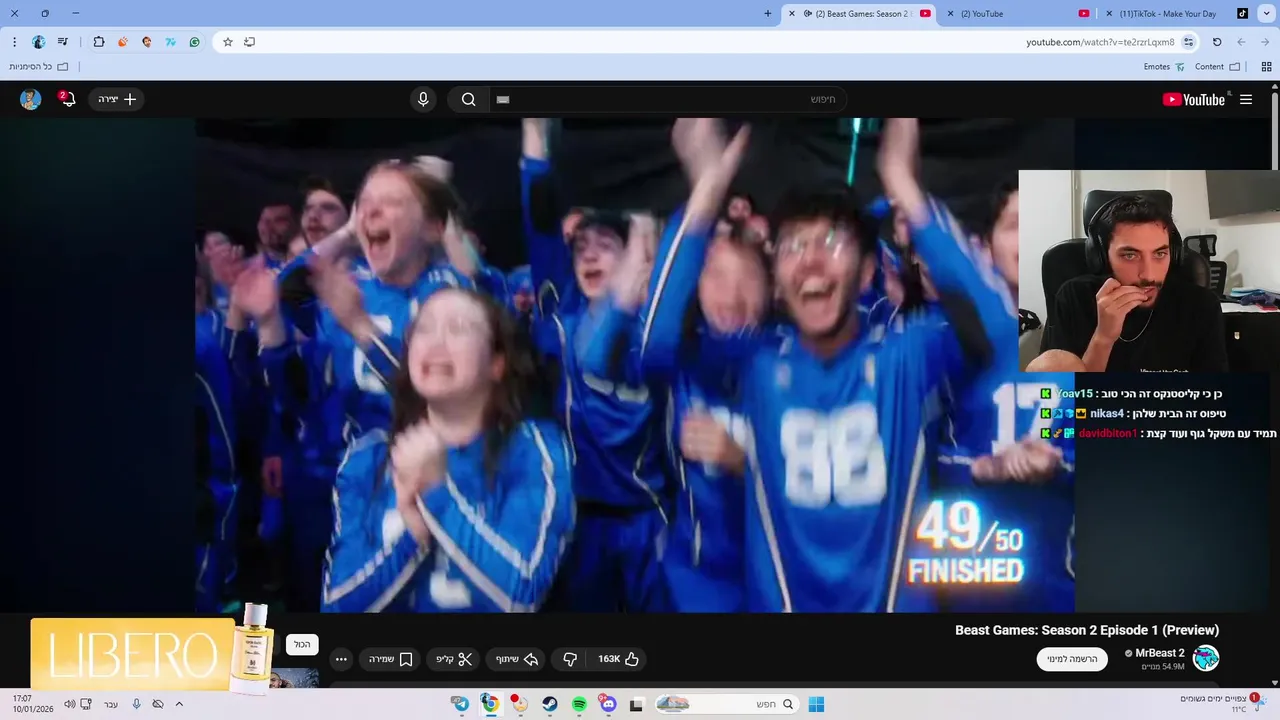Click the Grammarly extension icon
This screenshot has width=1280, height=720.
point(195,42)
